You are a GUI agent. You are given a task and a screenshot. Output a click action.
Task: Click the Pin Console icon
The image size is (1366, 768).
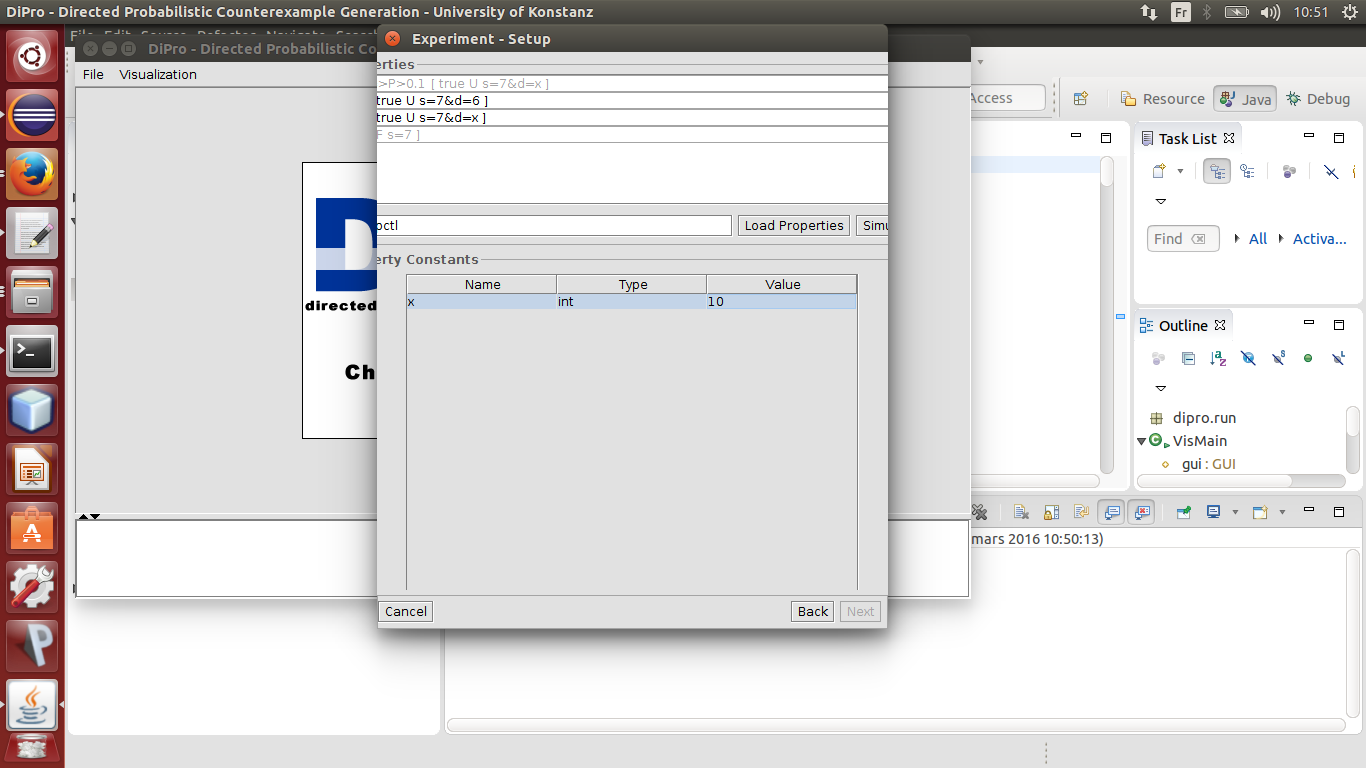point(1183,512)
